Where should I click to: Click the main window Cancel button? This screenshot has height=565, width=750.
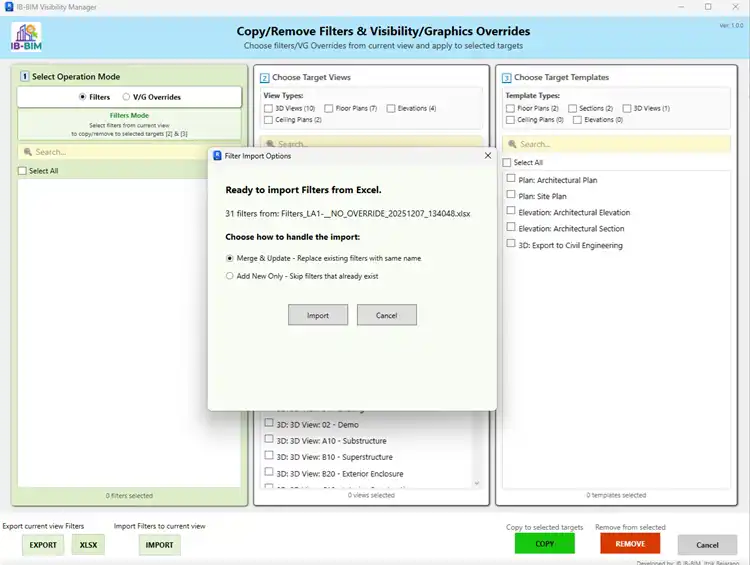pos(707,545)
